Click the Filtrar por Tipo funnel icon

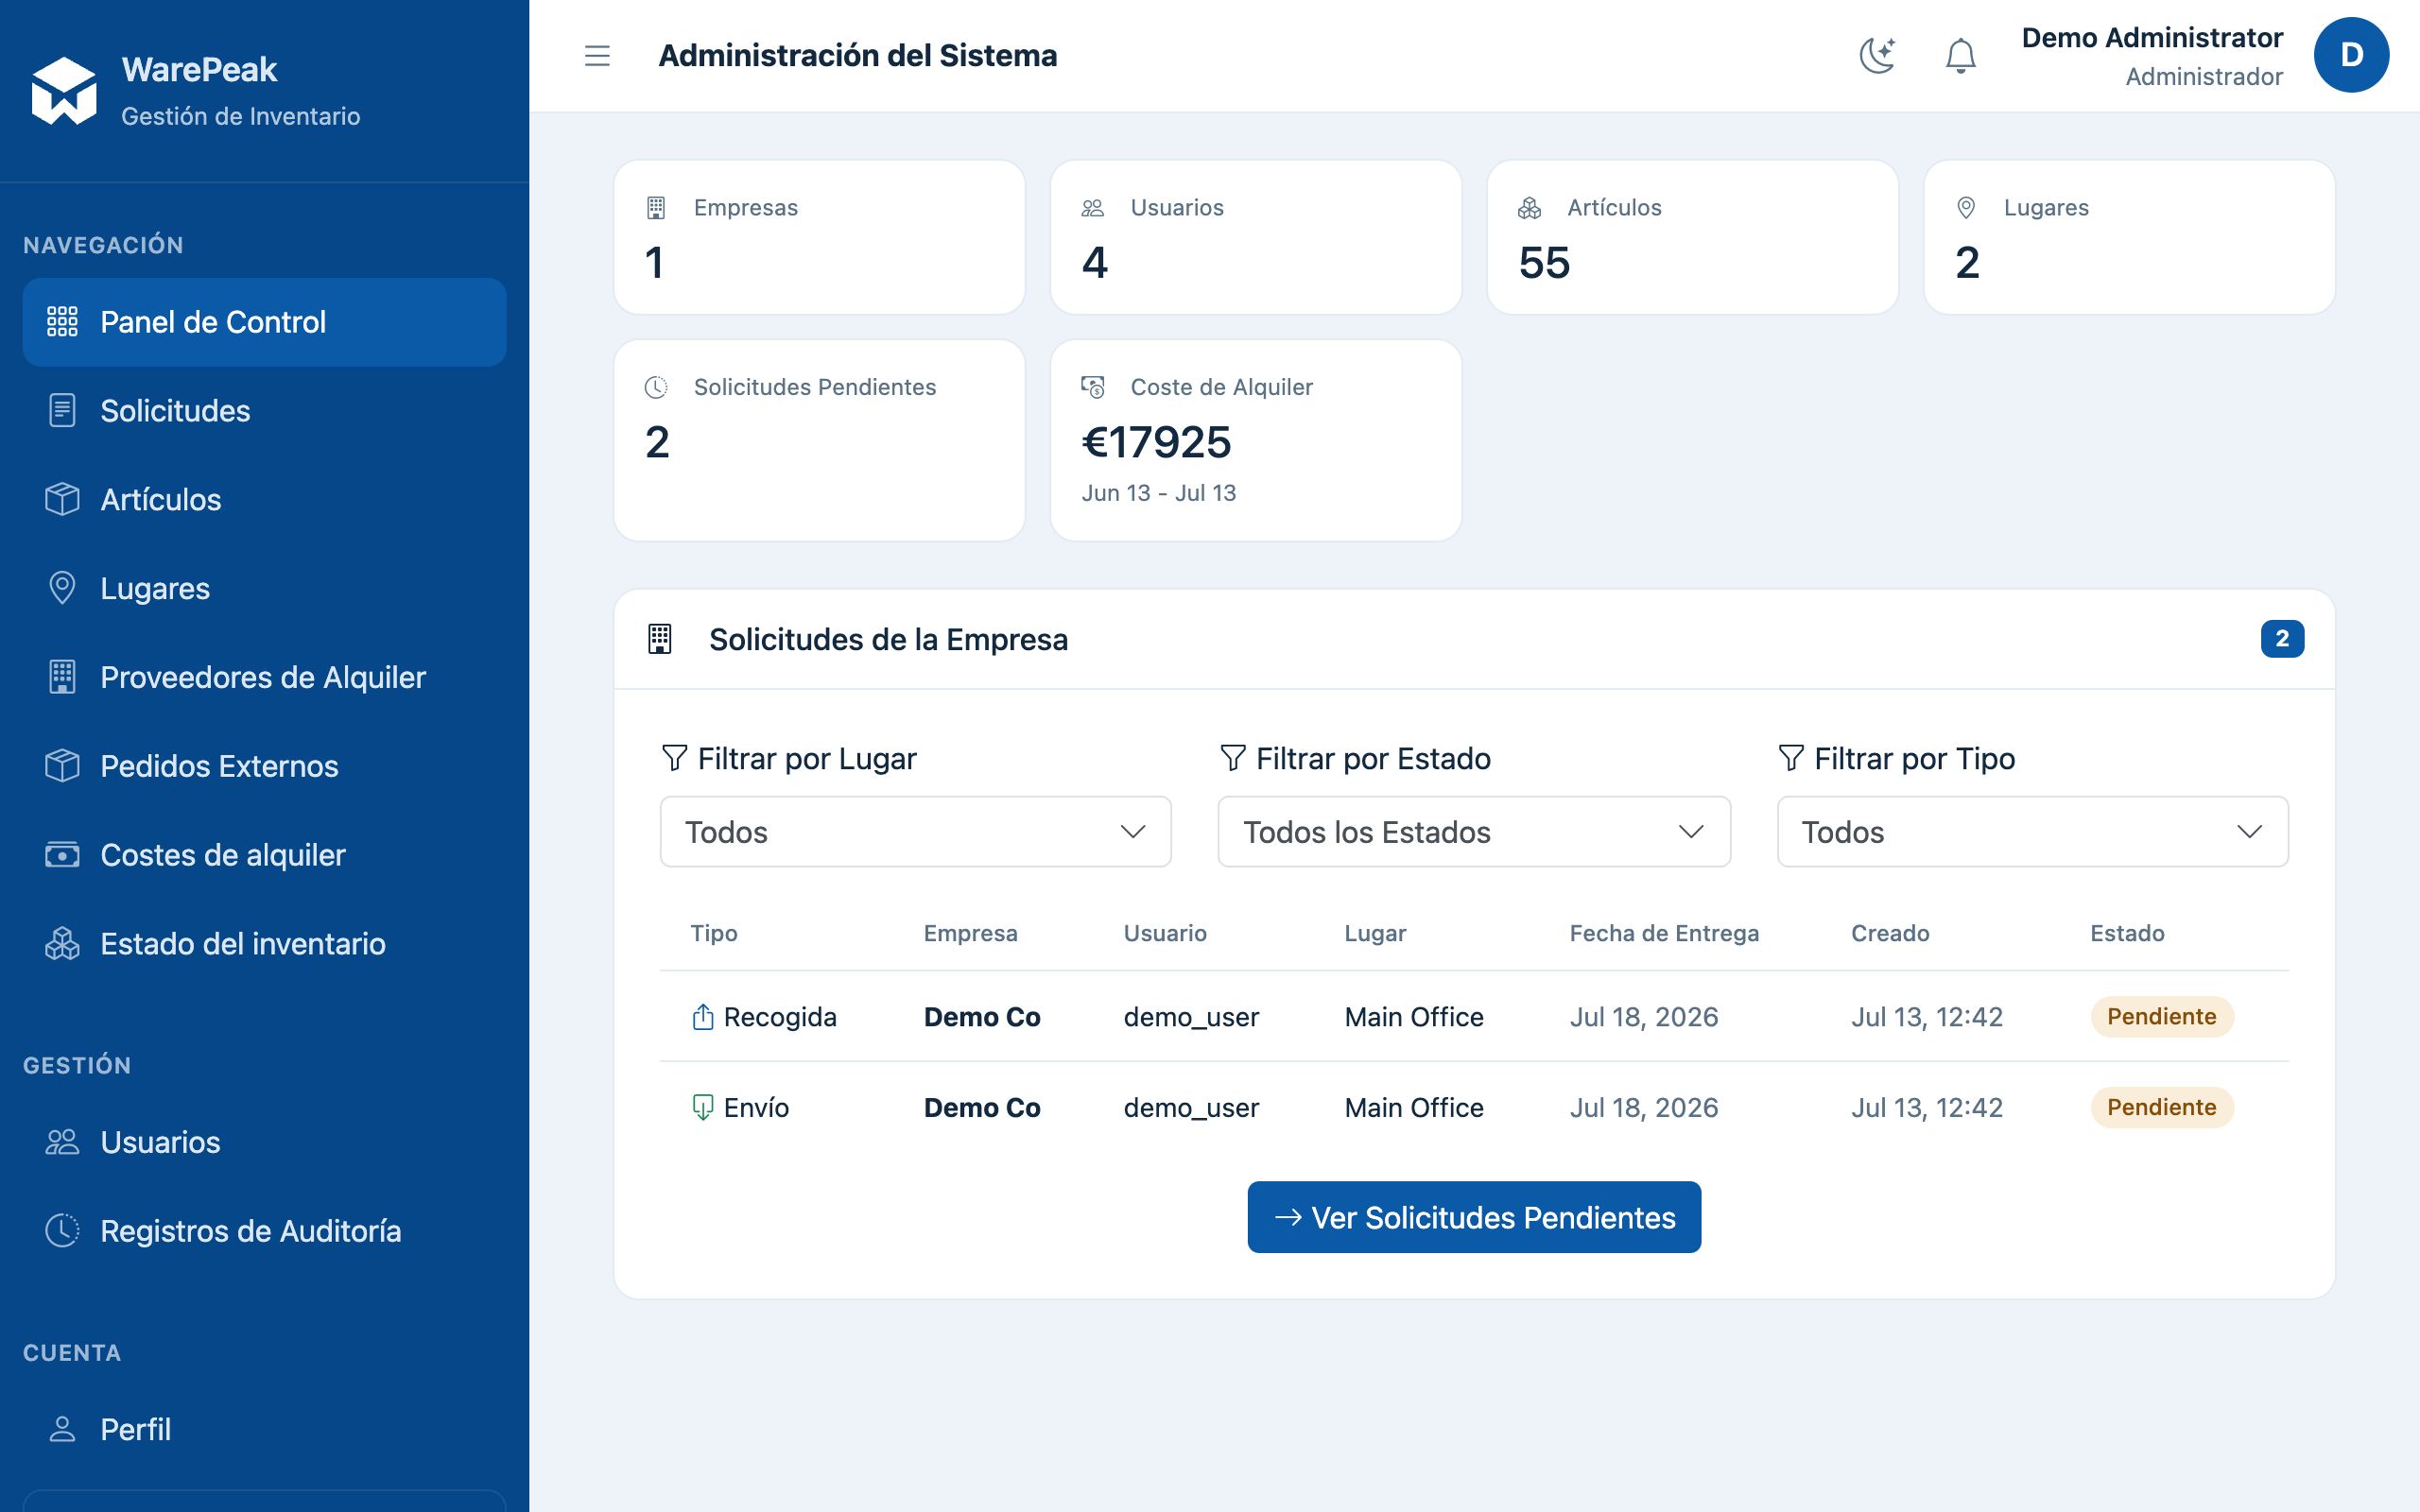(1791, 758)
